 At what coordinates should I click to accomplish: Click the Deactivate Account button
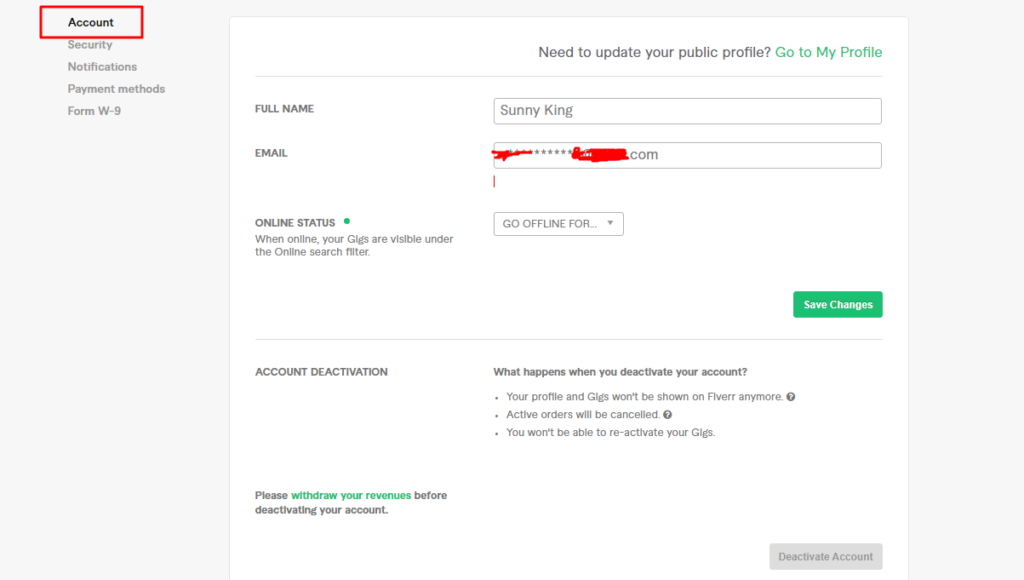coord(825,556)
